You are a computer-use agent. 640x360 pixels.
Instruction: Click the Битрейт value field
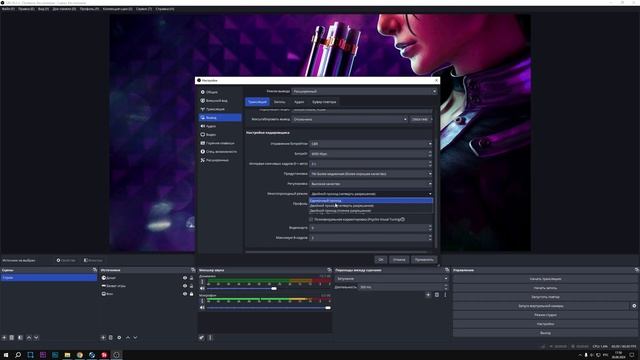click(x=371, y=154)
